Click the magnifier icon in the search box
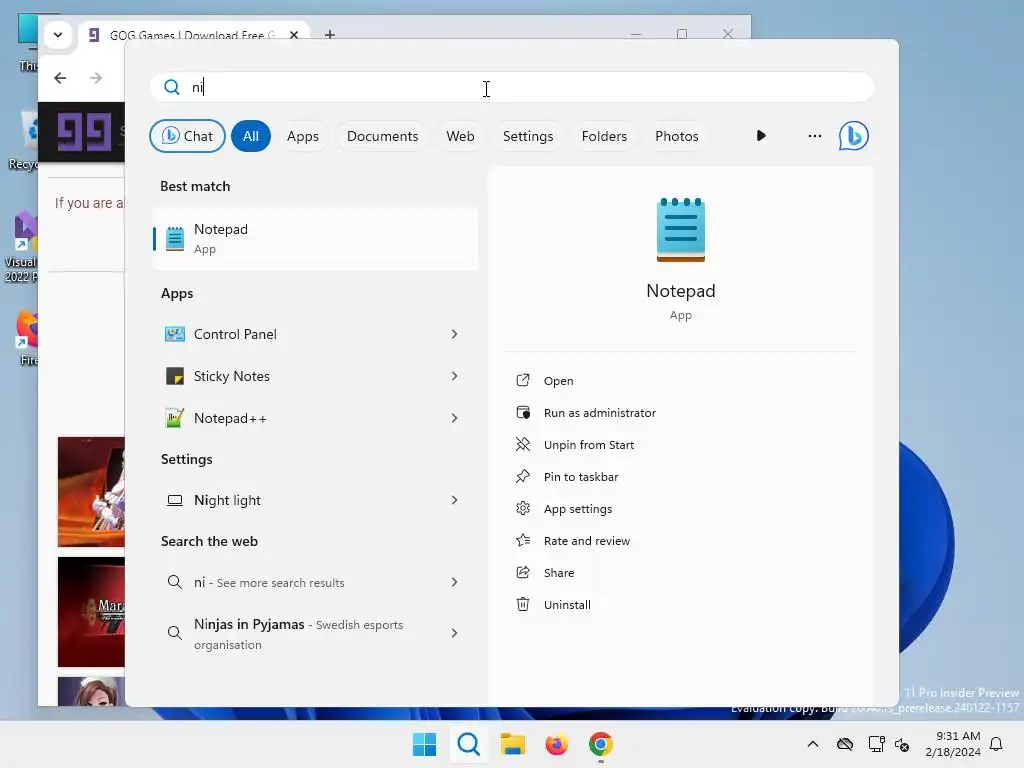1024x768 pixels. (x=171, y=87)
